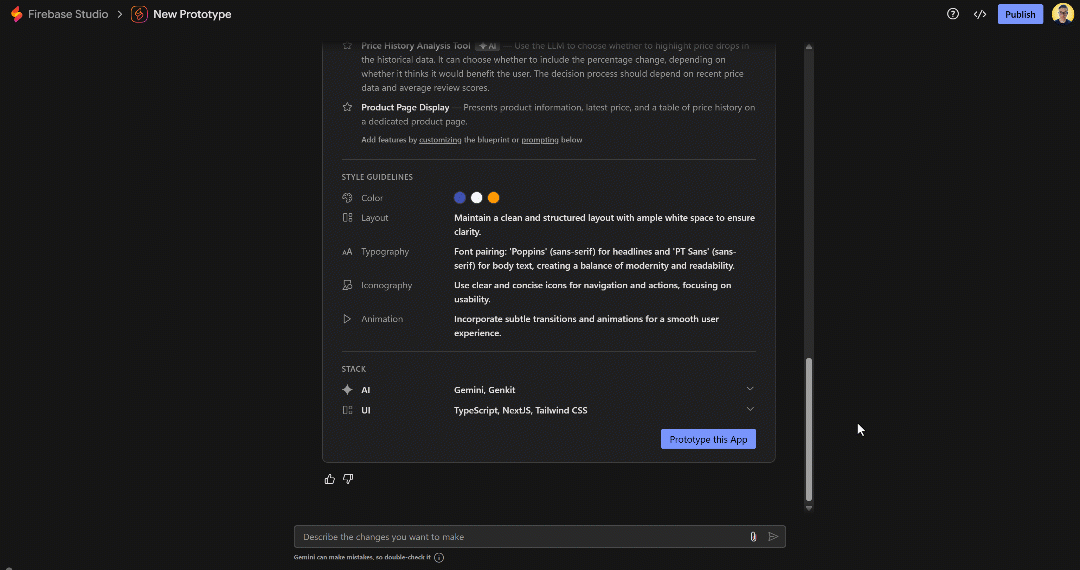This screenshot has height=570, width=1080.
Task: Toggle star beside Product Page Display
Action: [x=347, y=107]
